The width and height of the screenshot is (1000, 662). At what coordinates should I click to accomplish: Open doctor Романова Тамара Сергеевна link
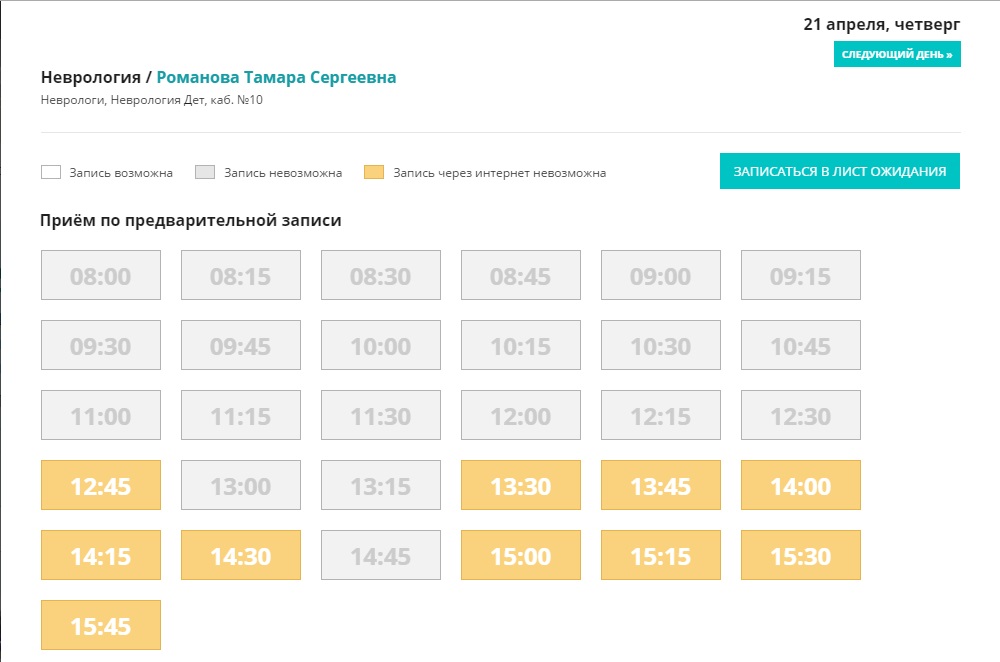[x=276, y=77]
